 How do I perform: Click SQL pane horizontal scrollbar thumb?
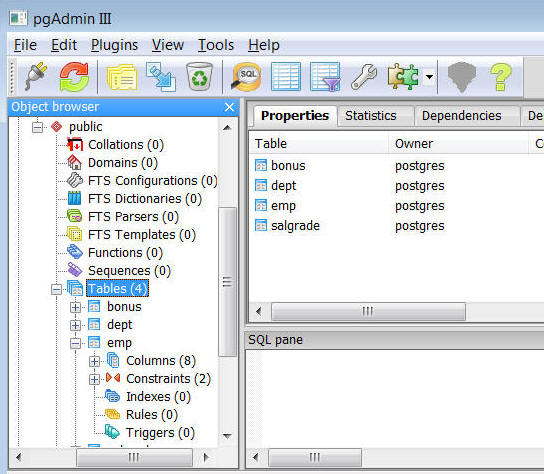pos(315,457)
